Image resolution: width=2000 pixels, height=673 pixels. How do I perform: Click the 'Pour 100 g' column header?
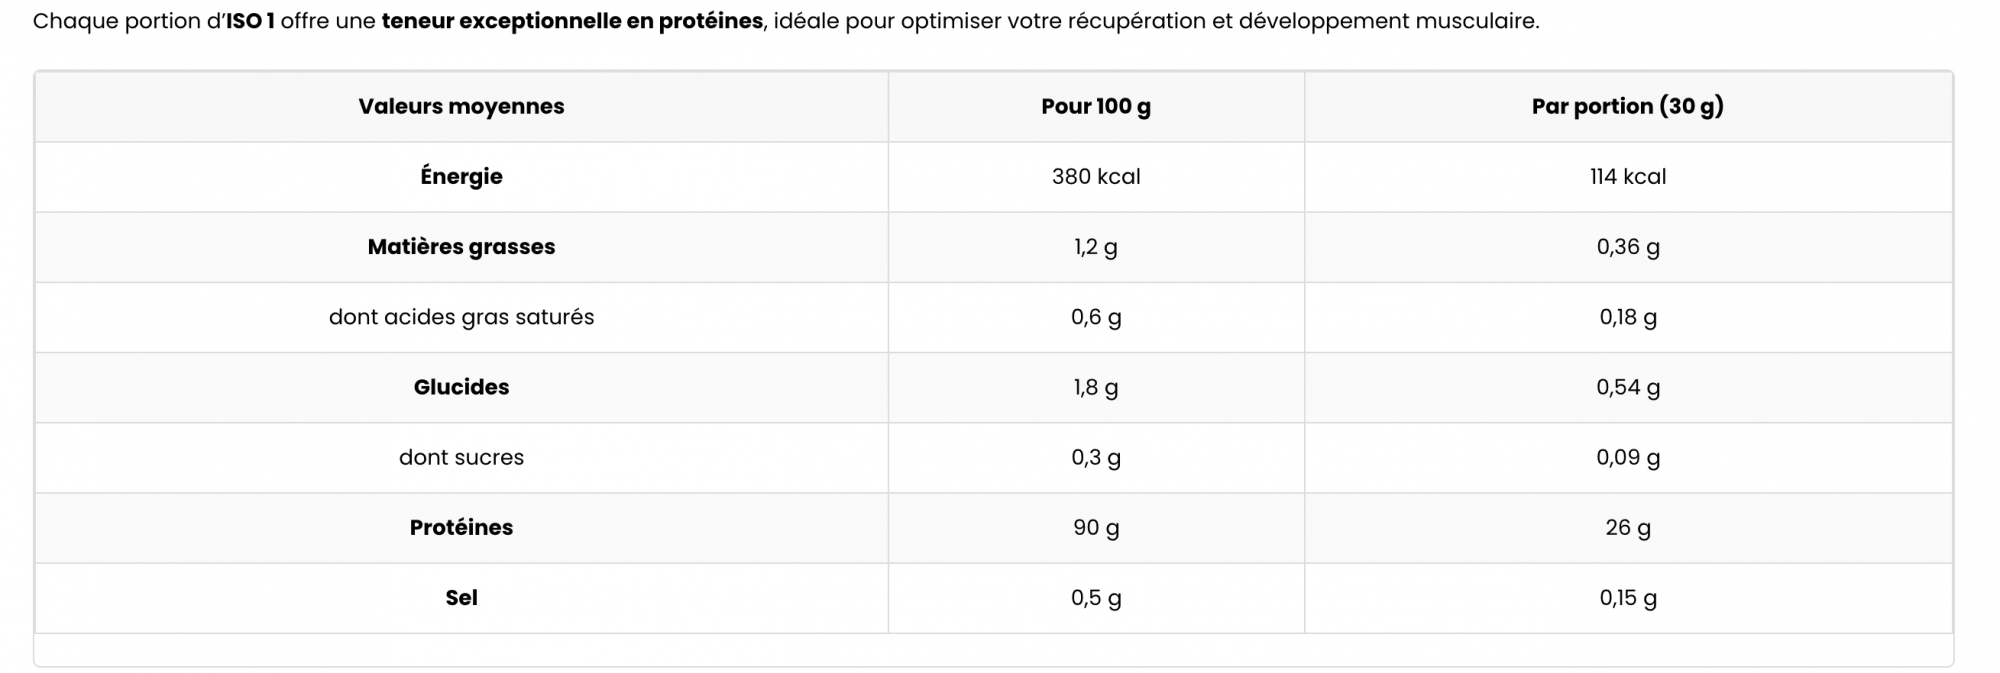point(1096,106)
